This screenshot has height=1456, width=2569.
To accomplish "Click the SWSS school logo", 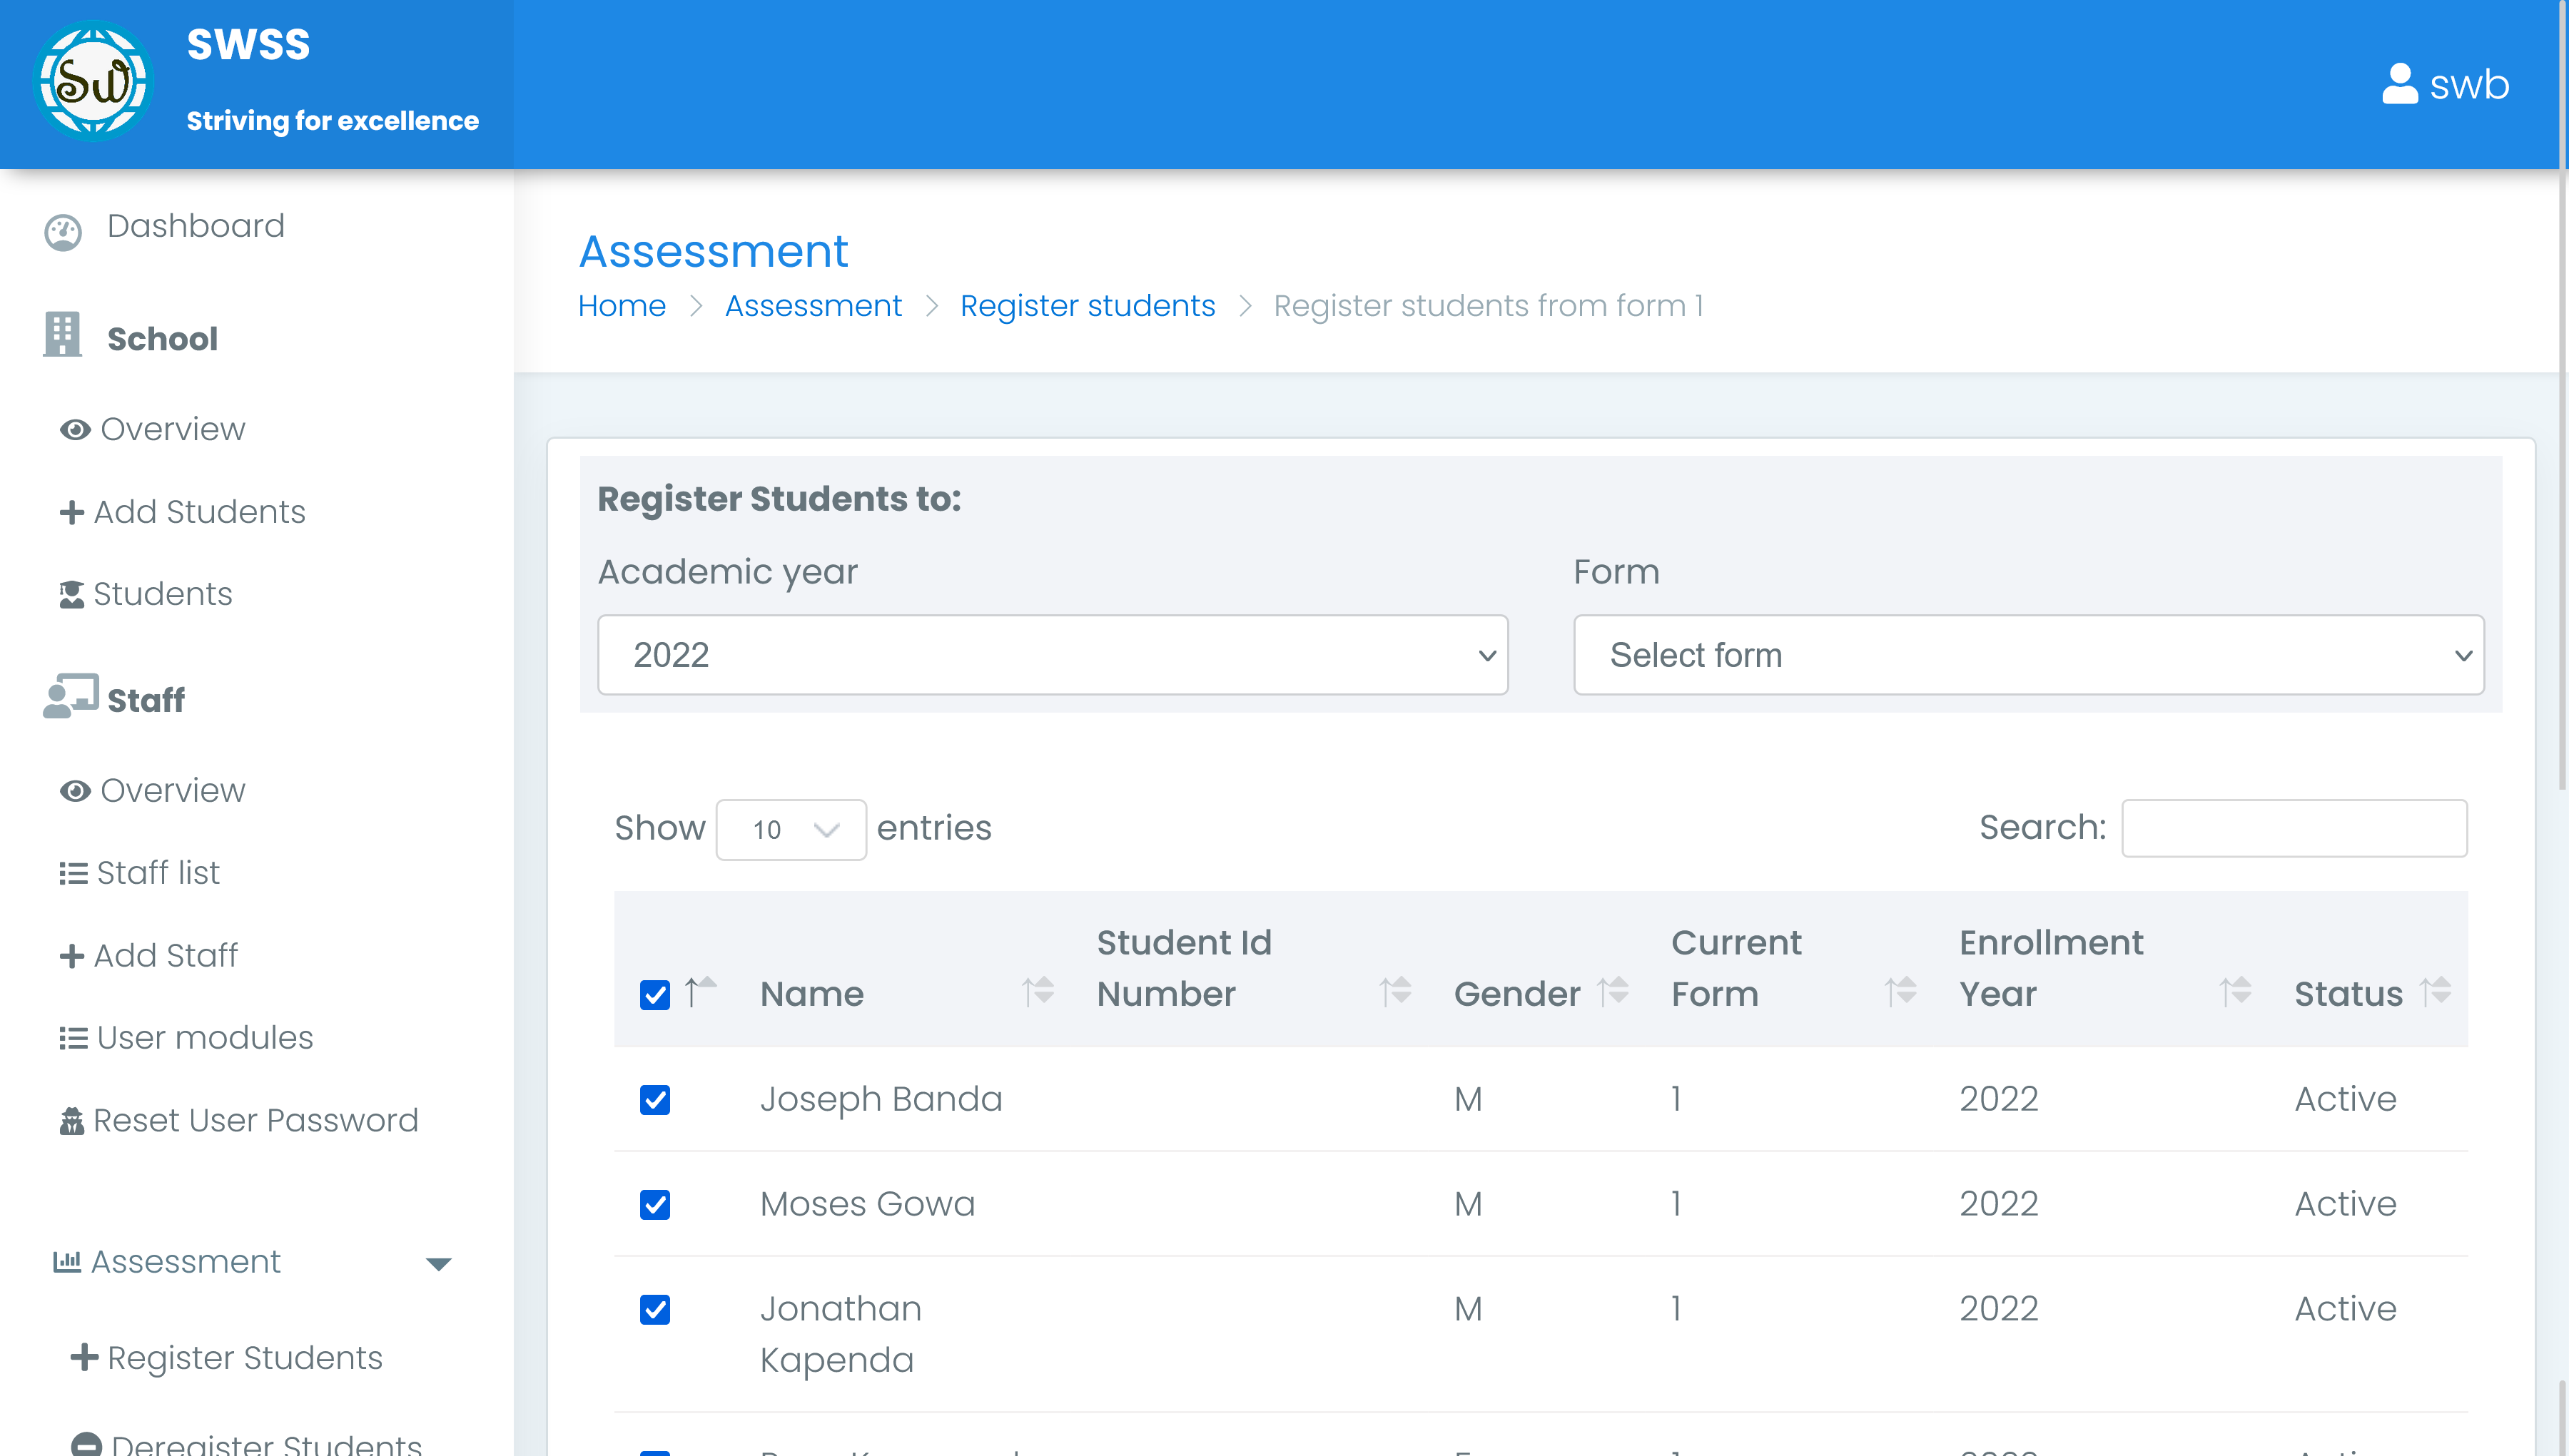I will click(93, 82).
